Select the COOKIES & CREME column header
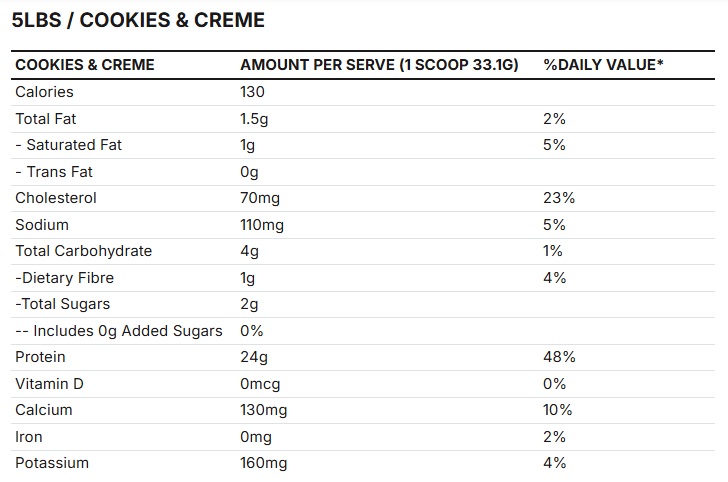The image size is (728, 482). coord(84,65)
